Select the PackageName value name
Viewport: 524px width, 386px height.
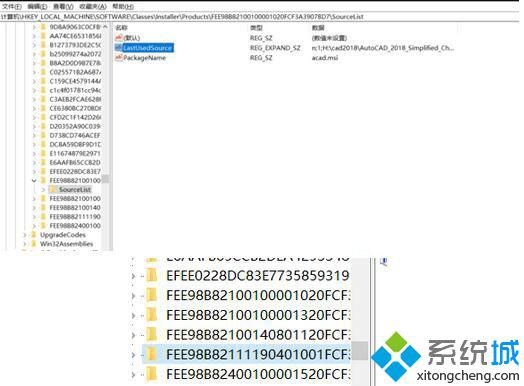(145, 58)
